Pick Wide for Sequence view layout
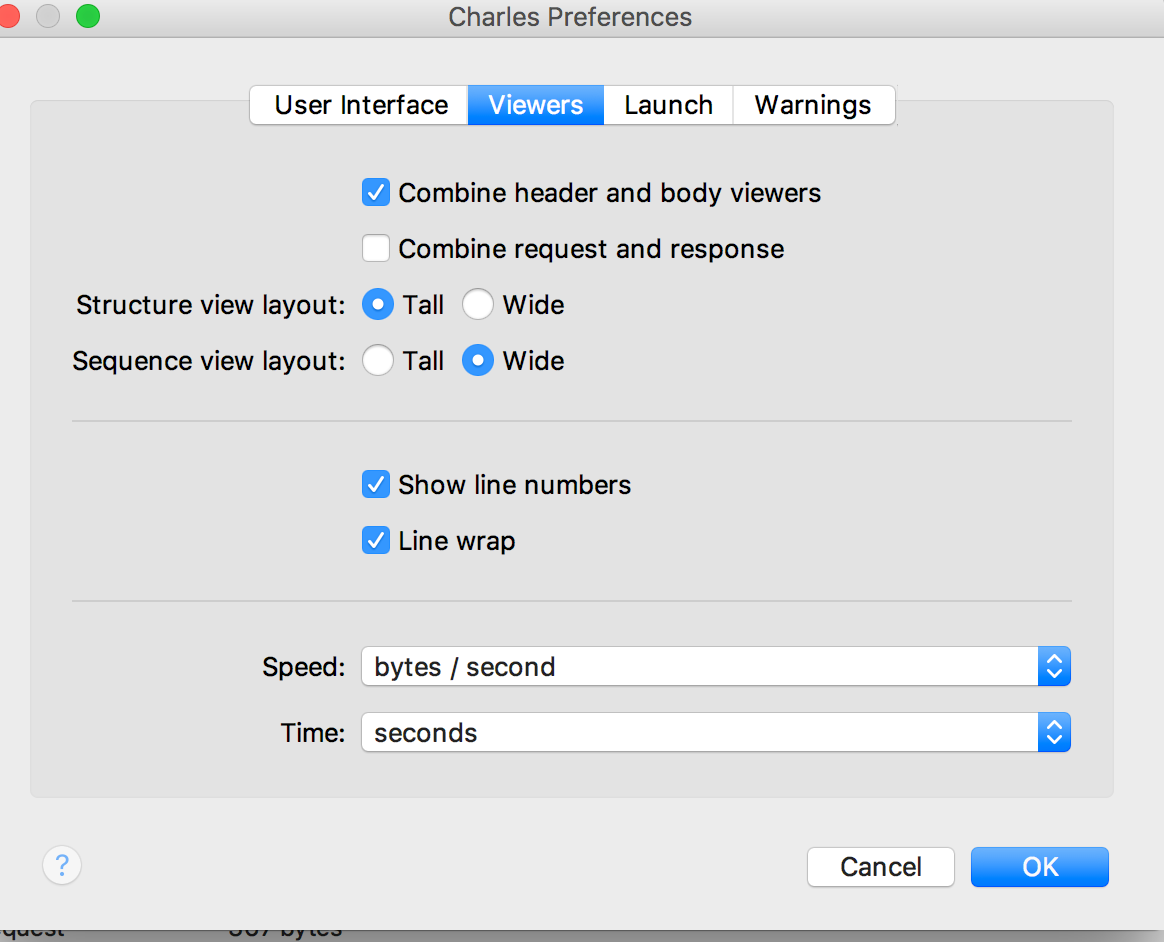Image resolution: width=1164 pixels, height=942 pixels. [478, 361]
